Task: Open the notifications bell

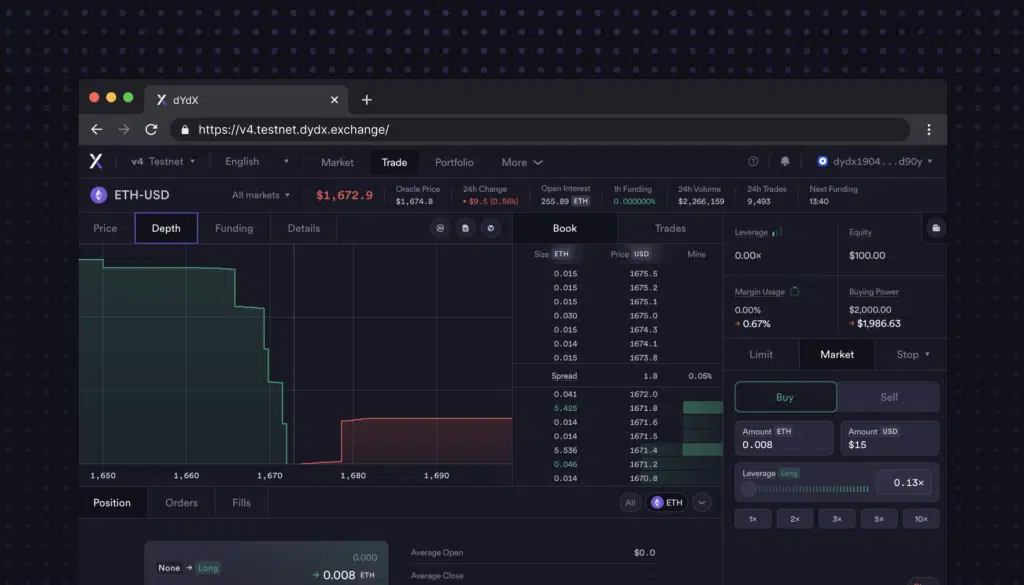Action: [785, 161]
